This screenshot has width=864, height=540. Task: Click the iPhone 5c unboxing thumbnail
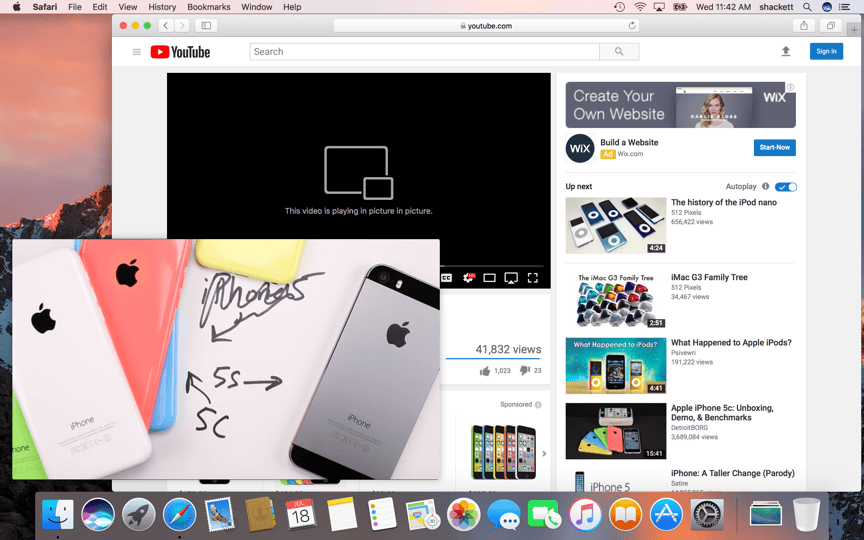615,431
